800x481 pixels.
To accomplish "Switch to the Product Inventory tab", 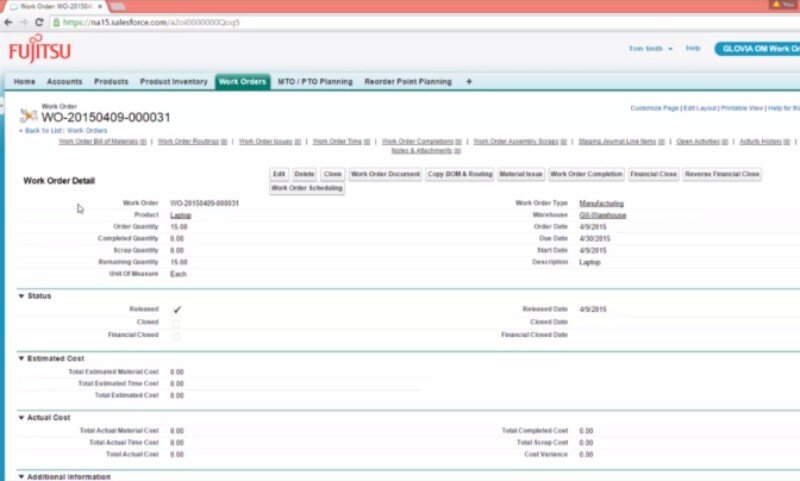I will (x=174, y=81).
